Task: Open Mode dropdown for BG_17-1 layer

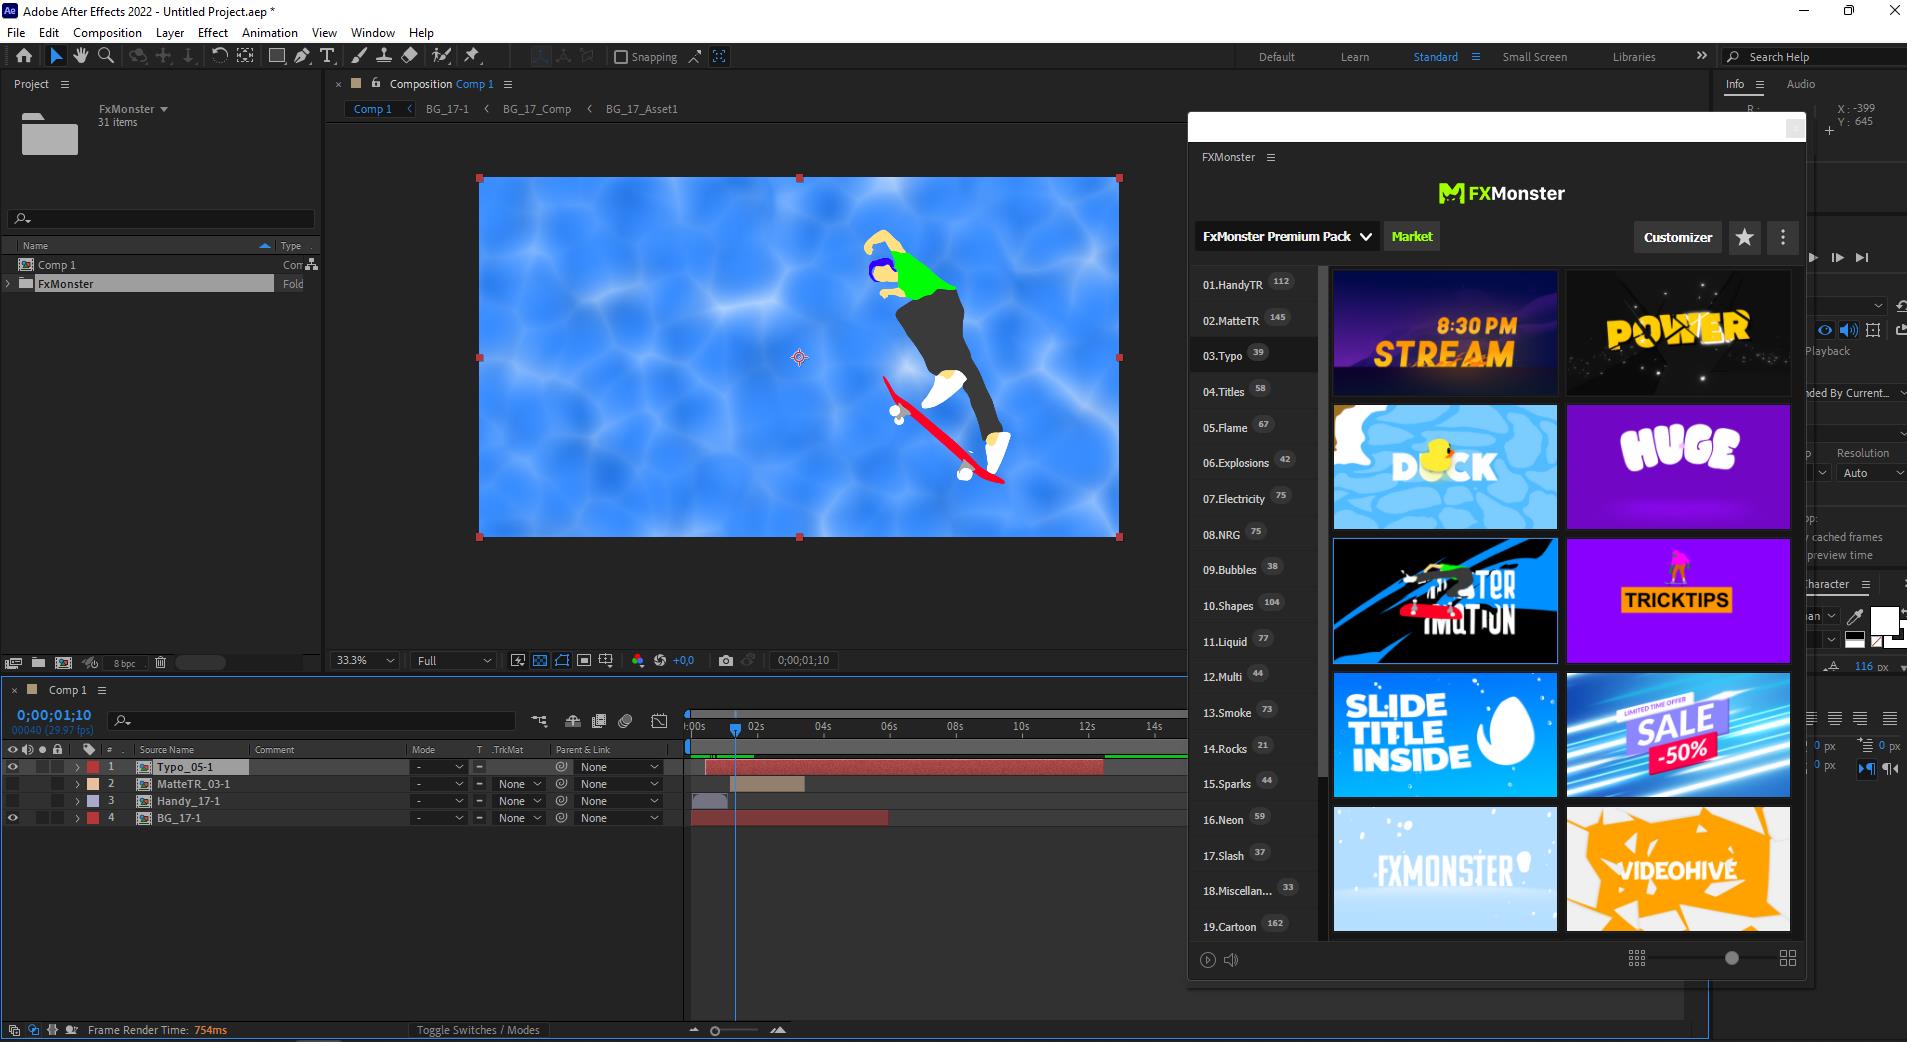Action: coord(439,818)
